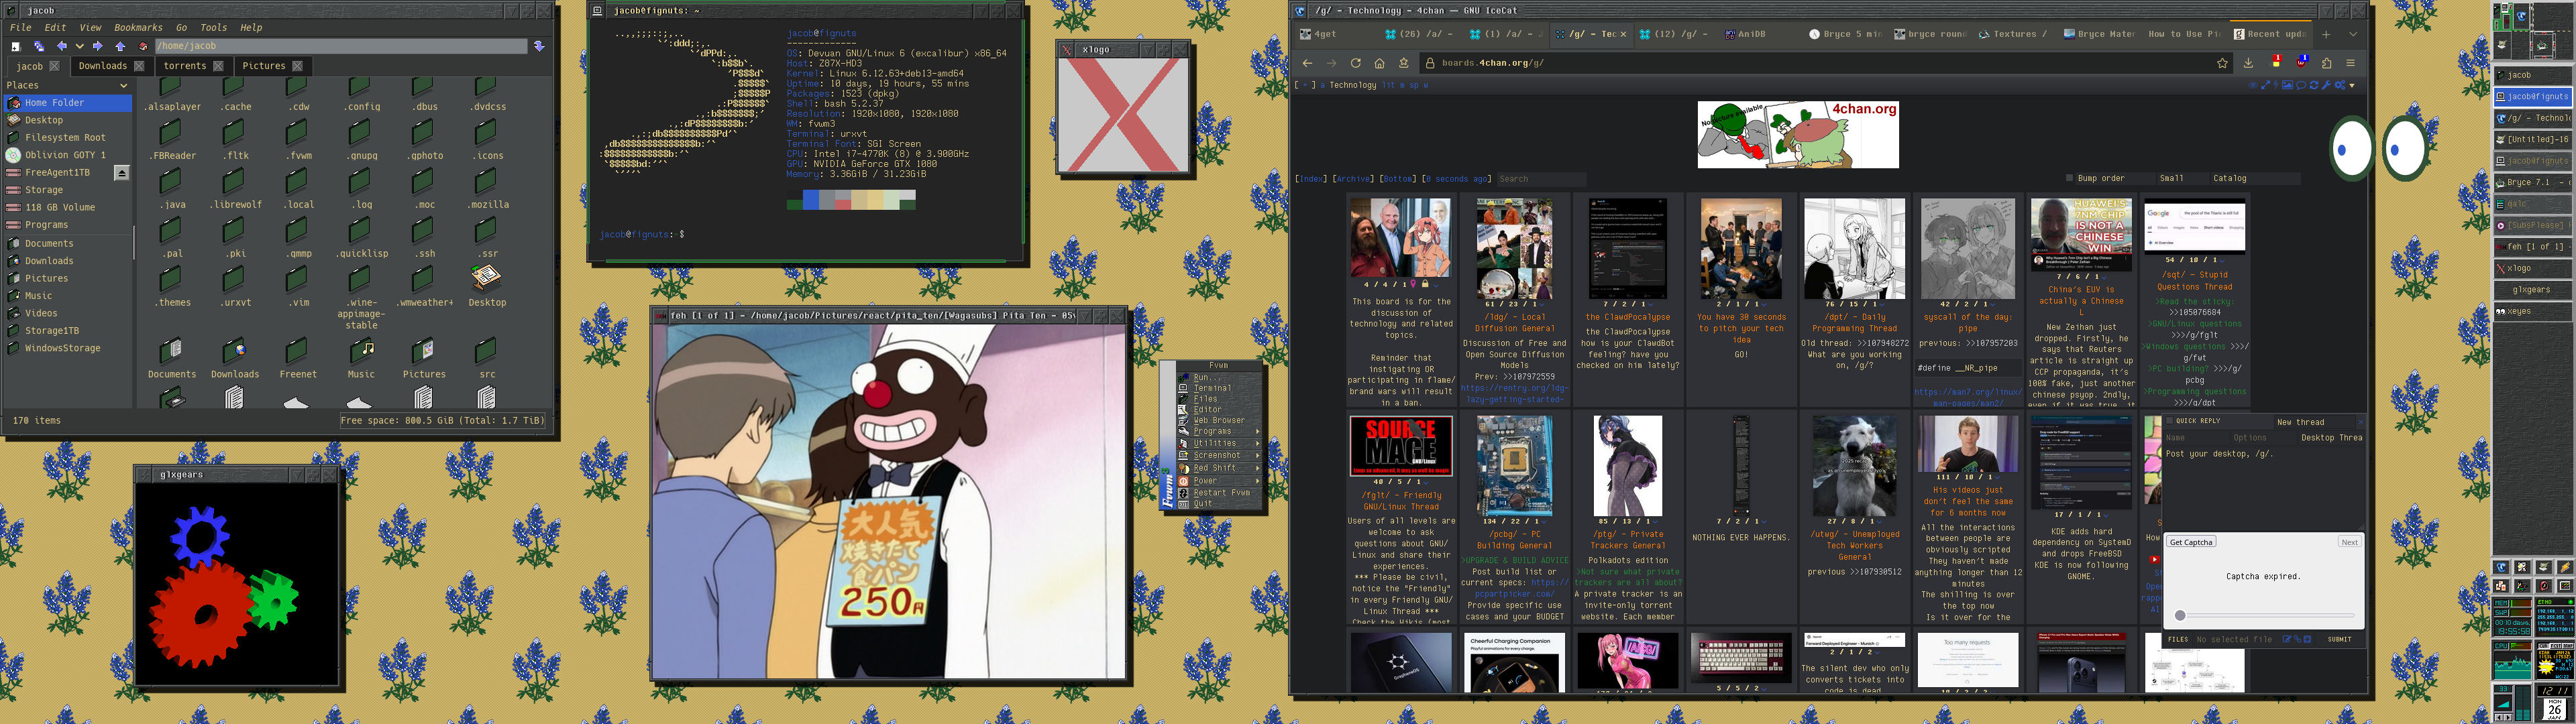Toggle the Quick Reply persistent checkbox
The height and width of the screenshot is (724, 2576).
[x=2170, y=421]
